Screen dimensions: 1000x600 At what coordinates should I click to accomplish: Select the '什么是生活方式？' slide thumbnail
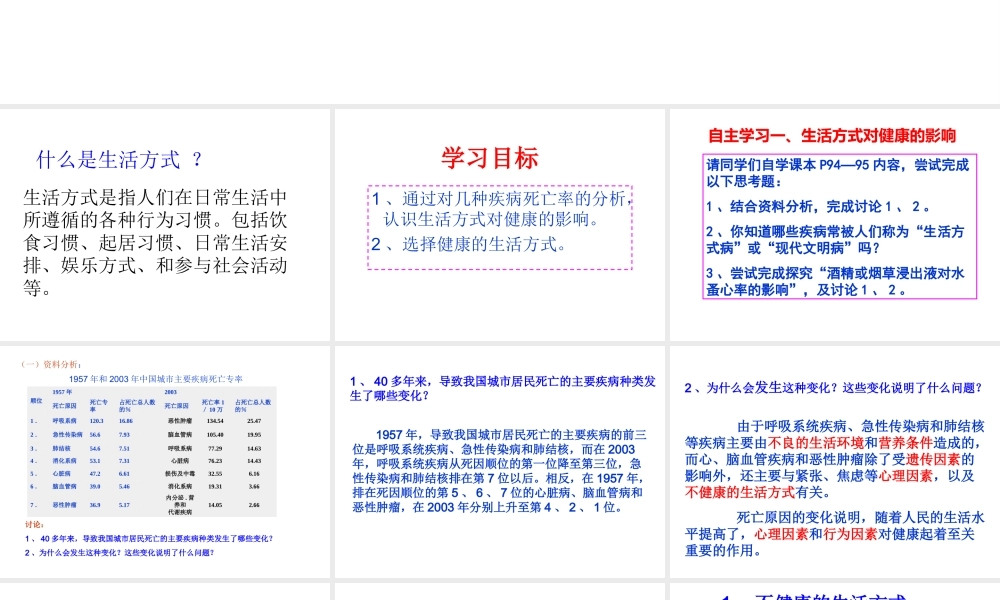(165, 224)
